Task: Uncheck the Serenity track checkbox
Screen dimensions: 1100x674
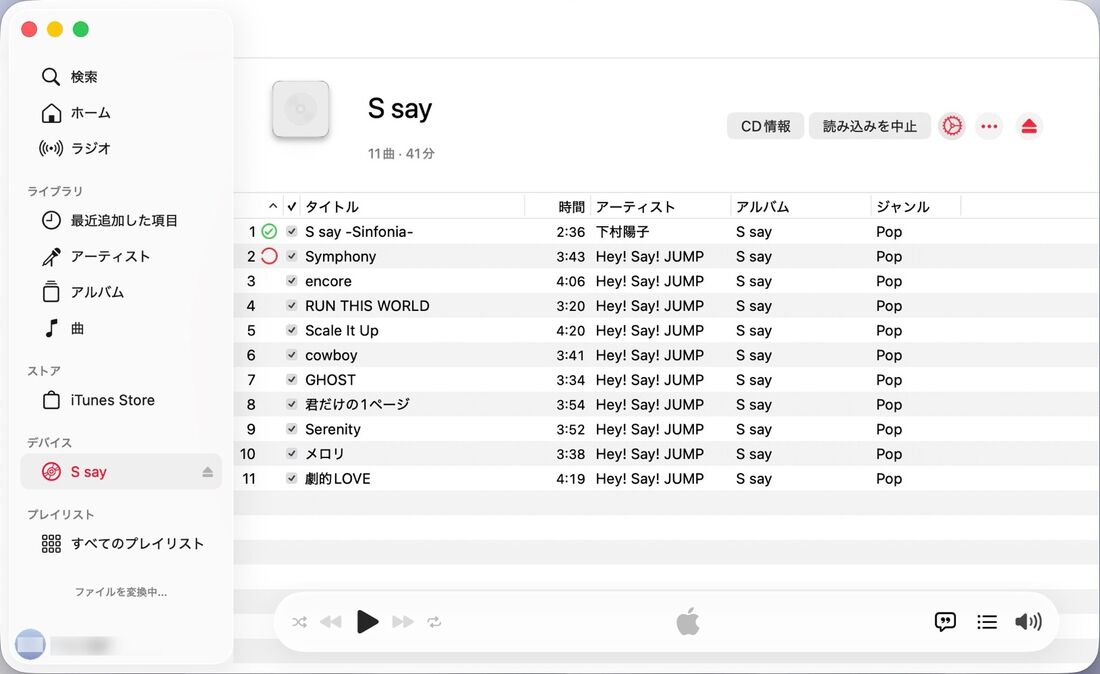Action: point(291,429)
